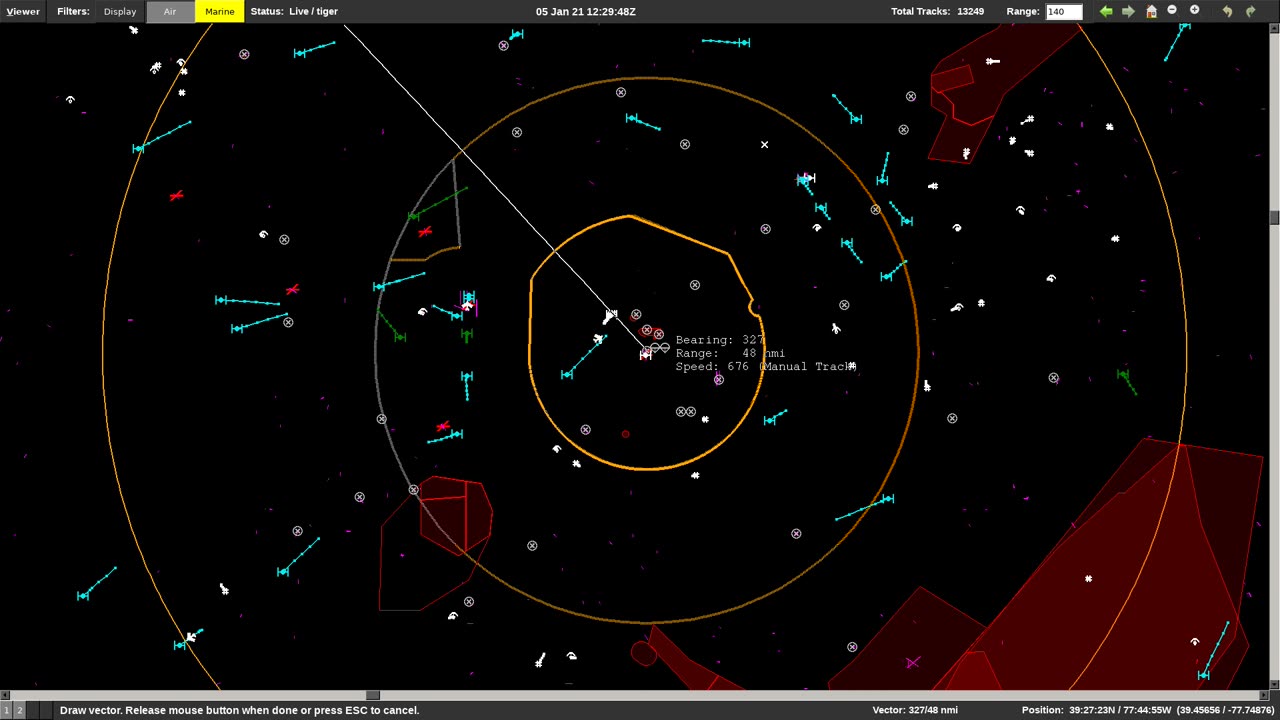Click the date and time readout

coord(585,11)
